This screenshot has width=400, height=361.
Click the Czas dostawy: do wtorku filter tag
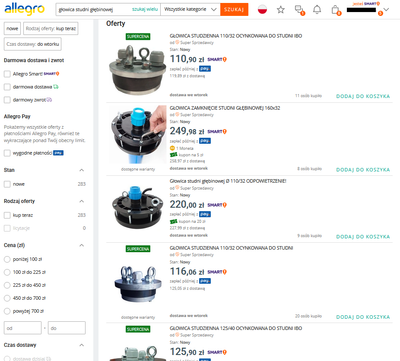[33, 44]
